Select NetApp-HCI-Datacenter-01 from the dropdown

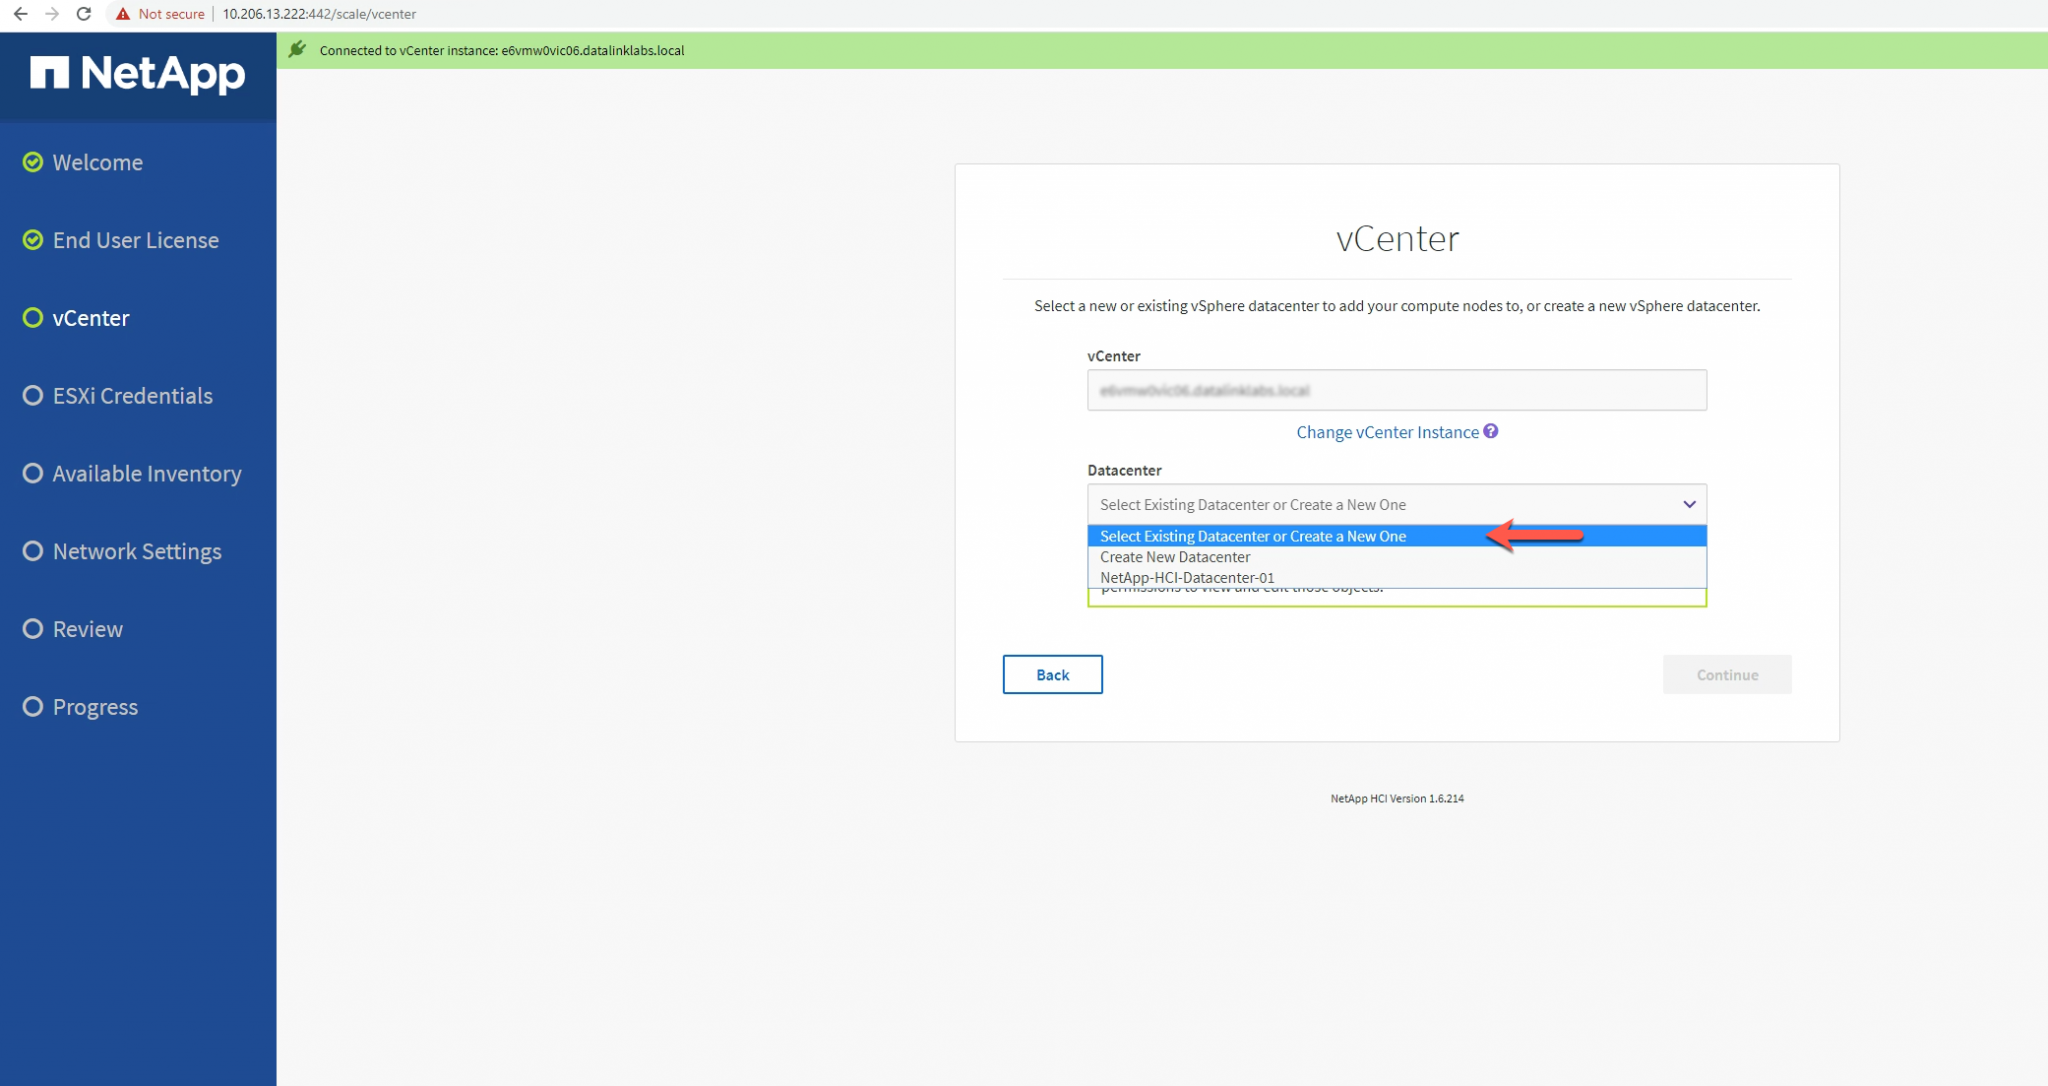[x=1187, y=577]
